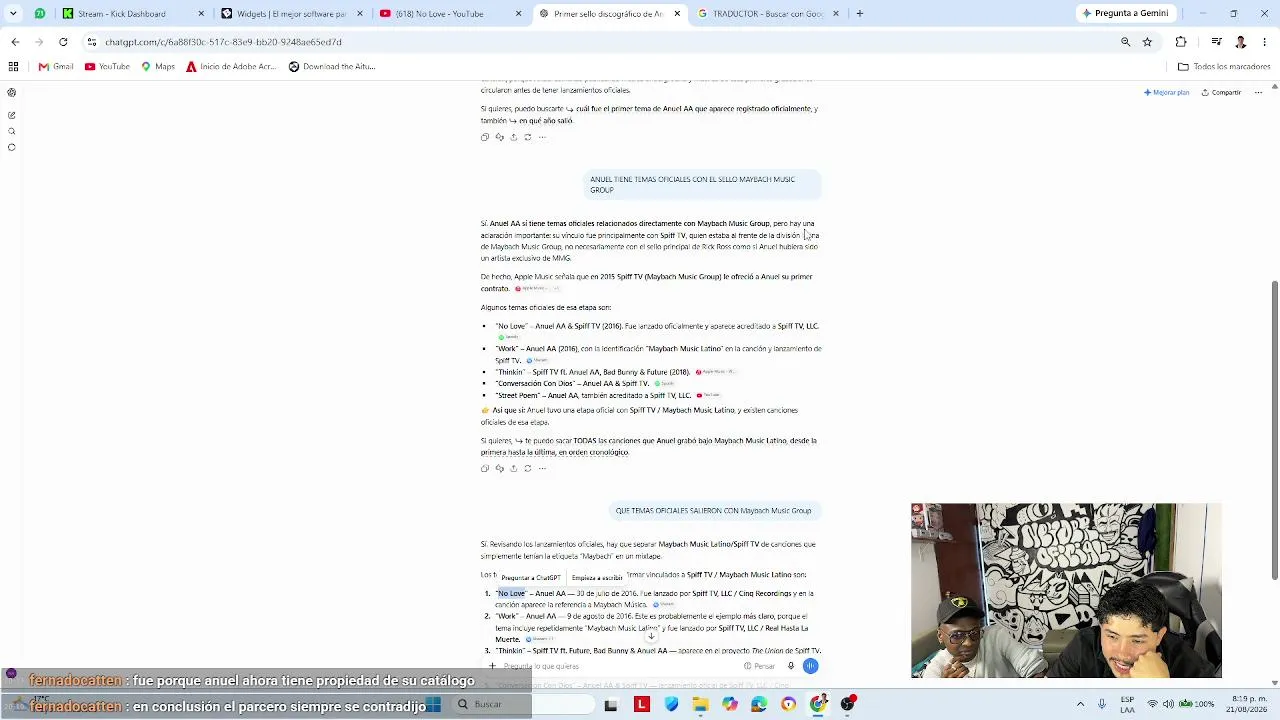This screenshot has height=720, width=1280.
Task: Click the streamer webcam overlay
Action: click(1066, 591)
